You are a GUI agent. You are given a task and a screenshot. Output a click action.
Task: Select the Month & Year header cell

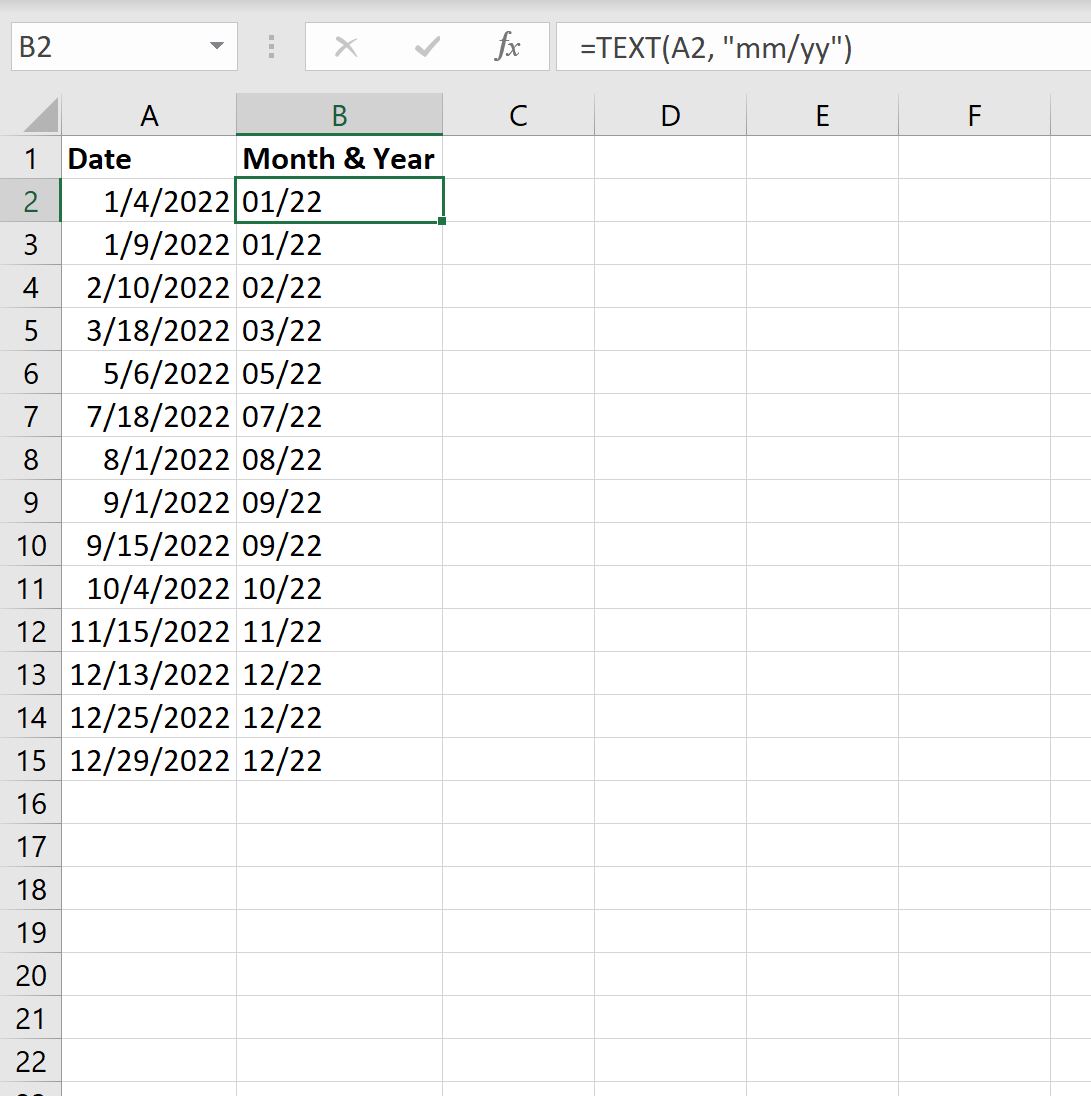pos(338,158)
